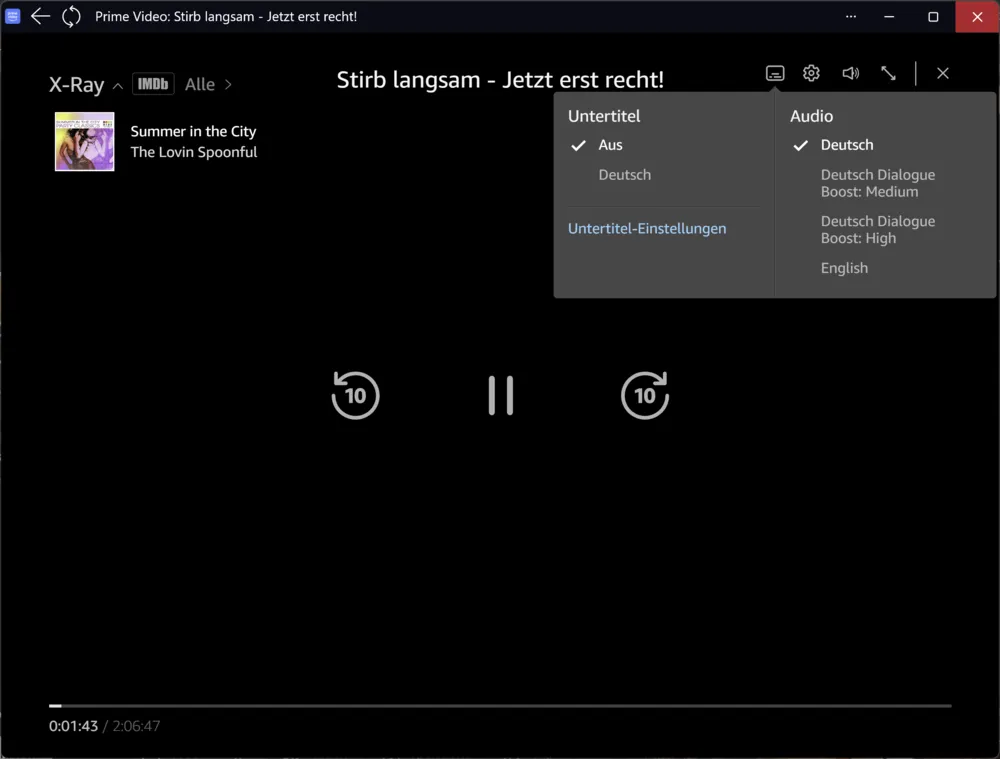The image size is (1000, 759).
Task: Skip forward 10 seconds
Action: (x=645, y=395)
